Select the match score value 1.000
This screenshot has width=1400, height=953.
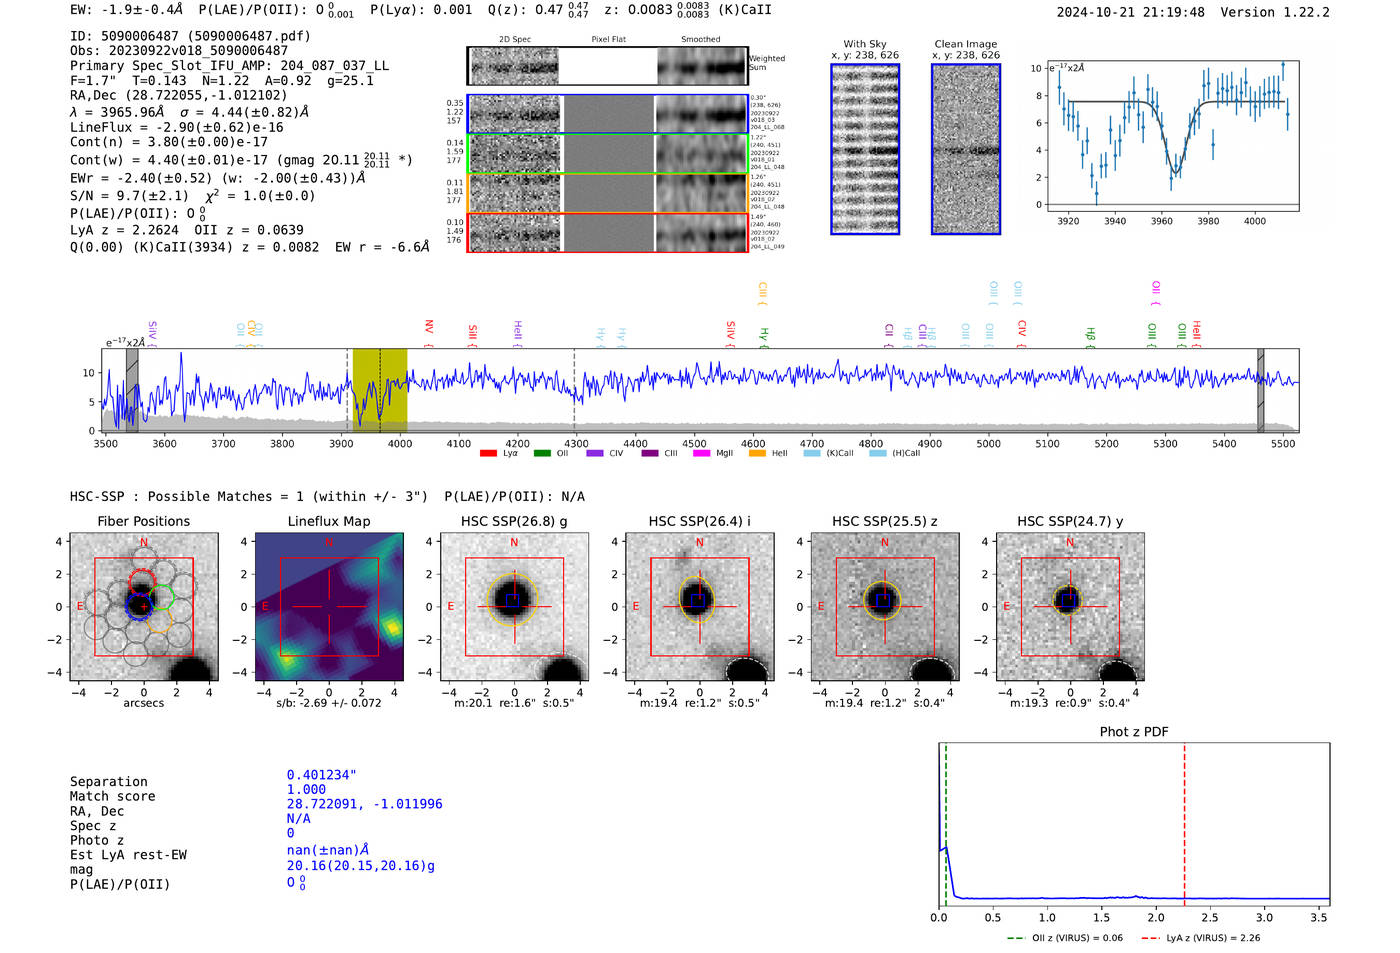(306, 790)
